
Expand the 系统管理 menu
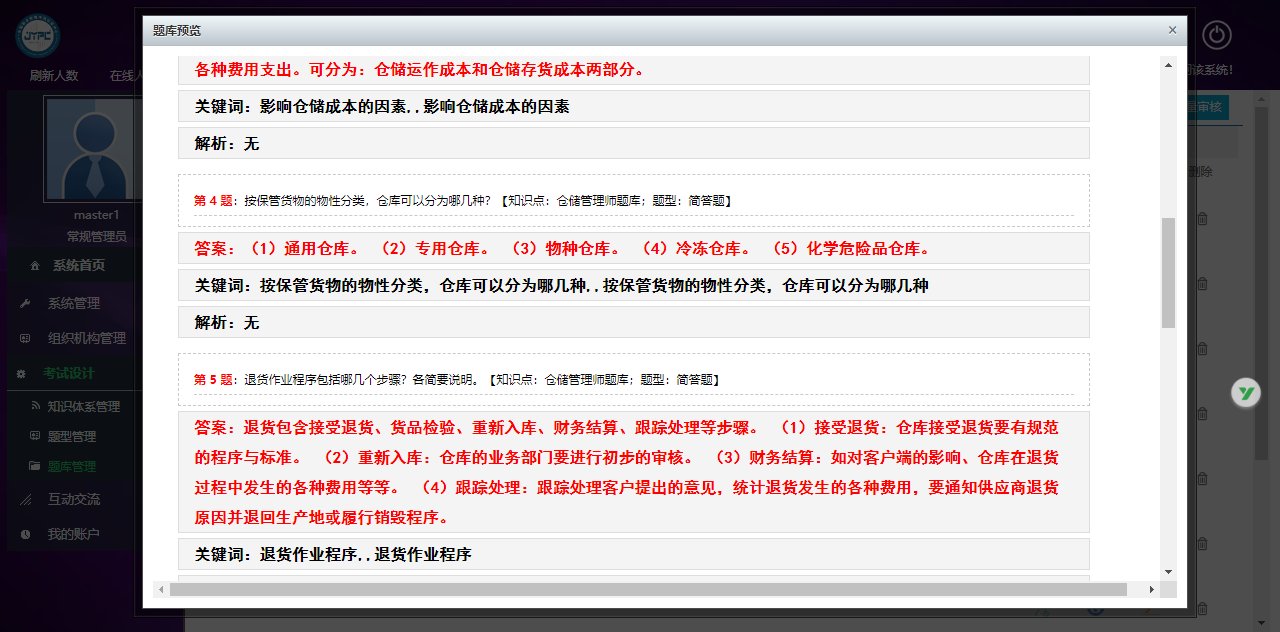[x=74, y=304]
